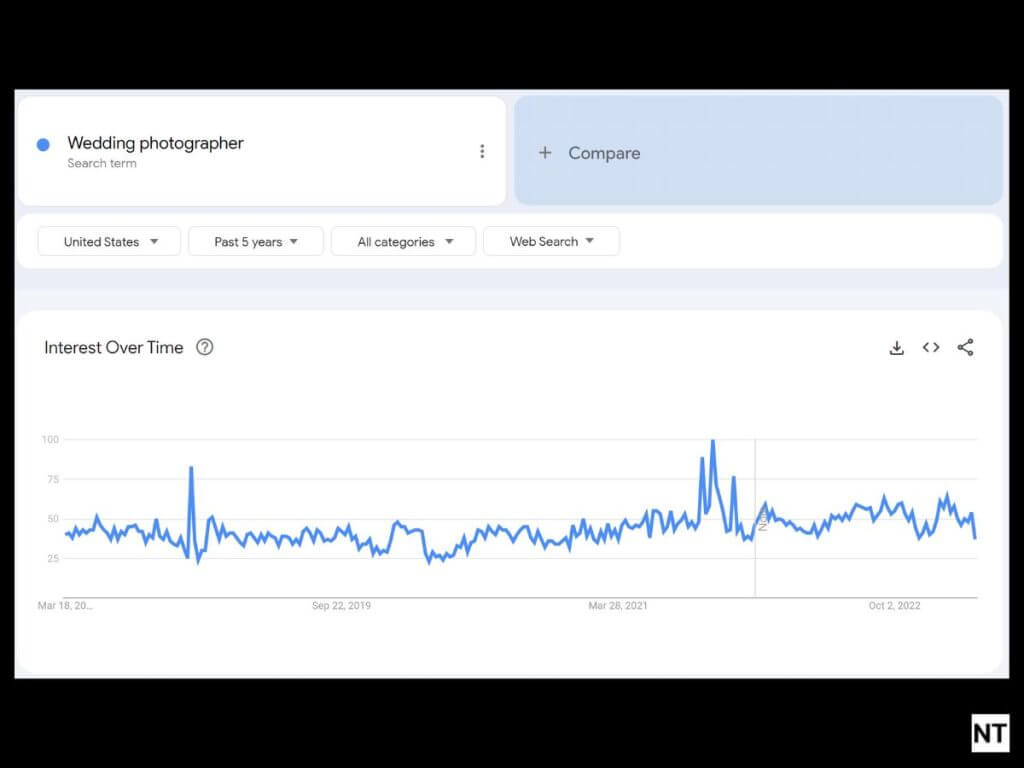Viewport: 1024px width, 768px height.
Task: Open the United States region dropdown
Action: (110, 241)
